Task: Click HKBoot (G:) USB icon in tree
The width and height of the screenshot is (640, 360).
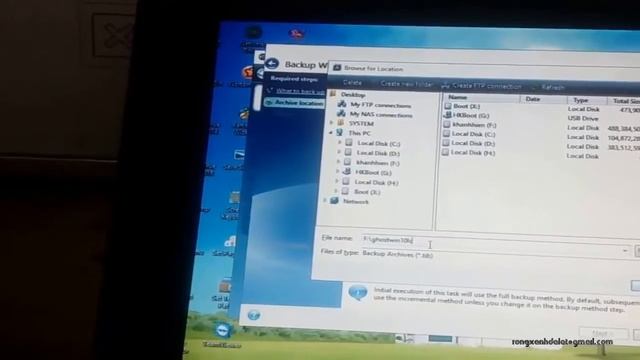Action: tap(347, 171)
